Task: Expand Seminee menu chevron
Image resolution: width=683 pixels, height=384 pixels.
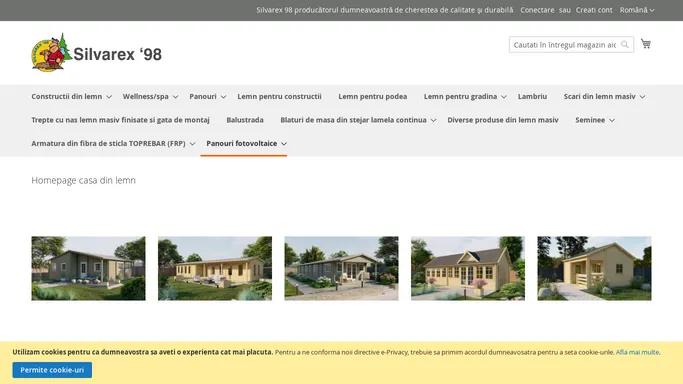Action: (x=612, y=120)
